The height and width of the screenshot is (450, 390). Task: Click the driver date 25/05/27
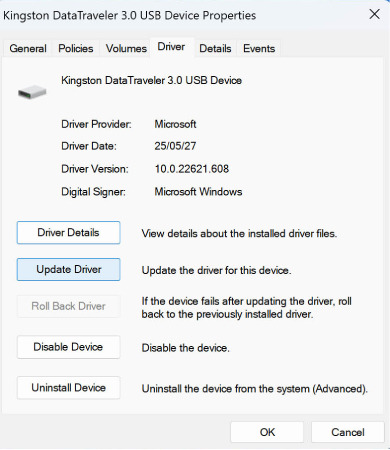click(x=175, y=146)
